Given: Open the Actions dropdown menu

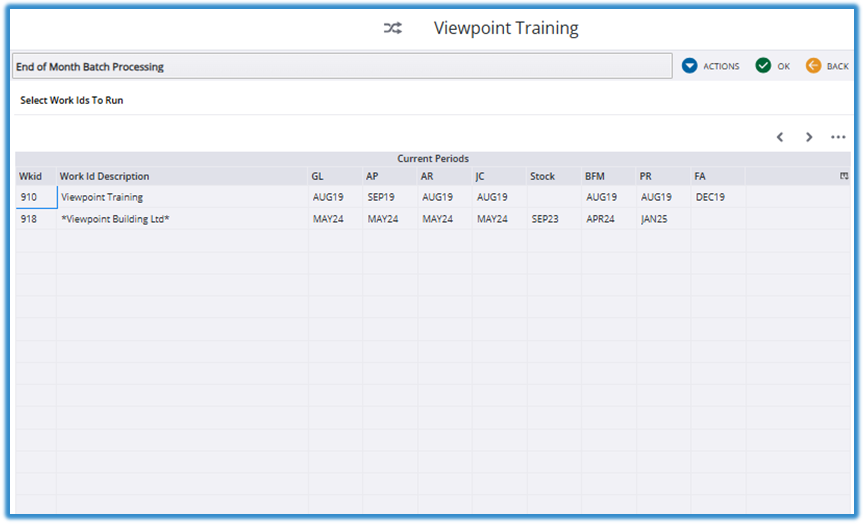Looking at the screenshot, I should [x=710, y=66].
